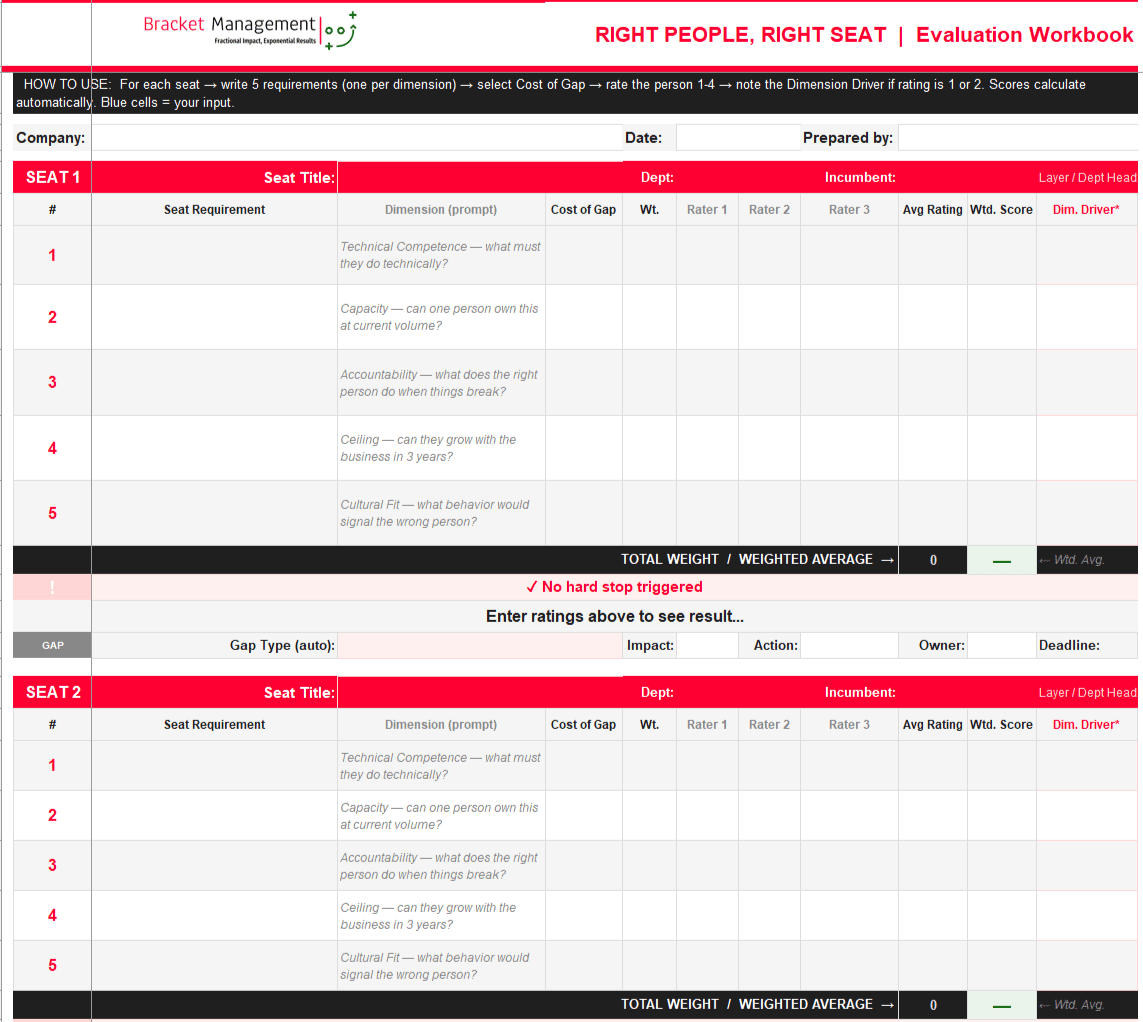Click Seat 2 total weight value 0
This screenshot has width=1143, height=1022.
933,1005
